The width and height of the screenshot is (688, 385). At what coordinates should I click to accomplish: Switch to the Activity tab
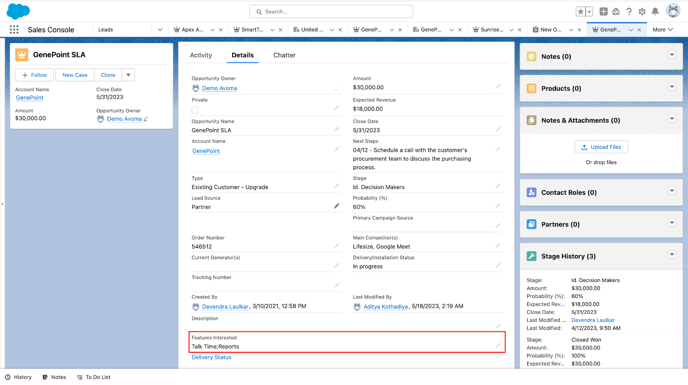(201, 55)
